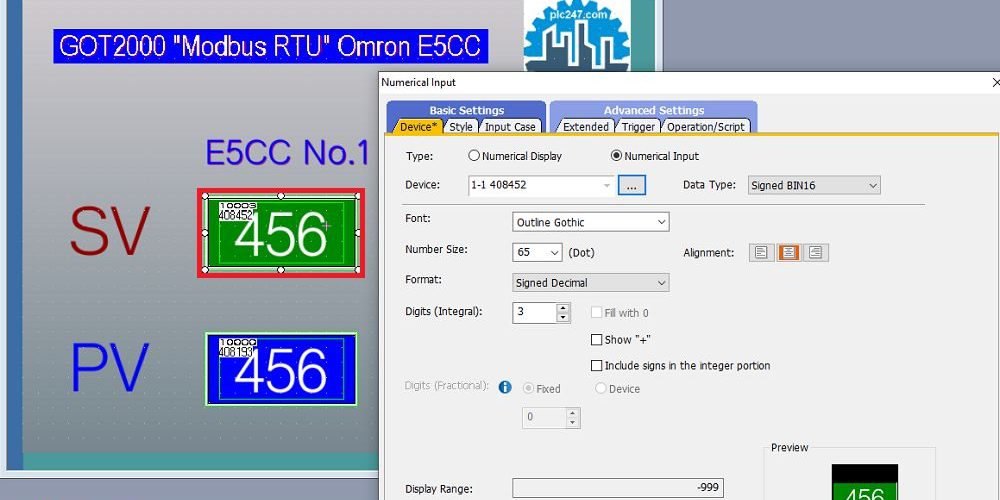Image resolution: width=1000 pixels, height=500 pixels.
Task: Open the Input Case tab
Action: tap(510, 126)
